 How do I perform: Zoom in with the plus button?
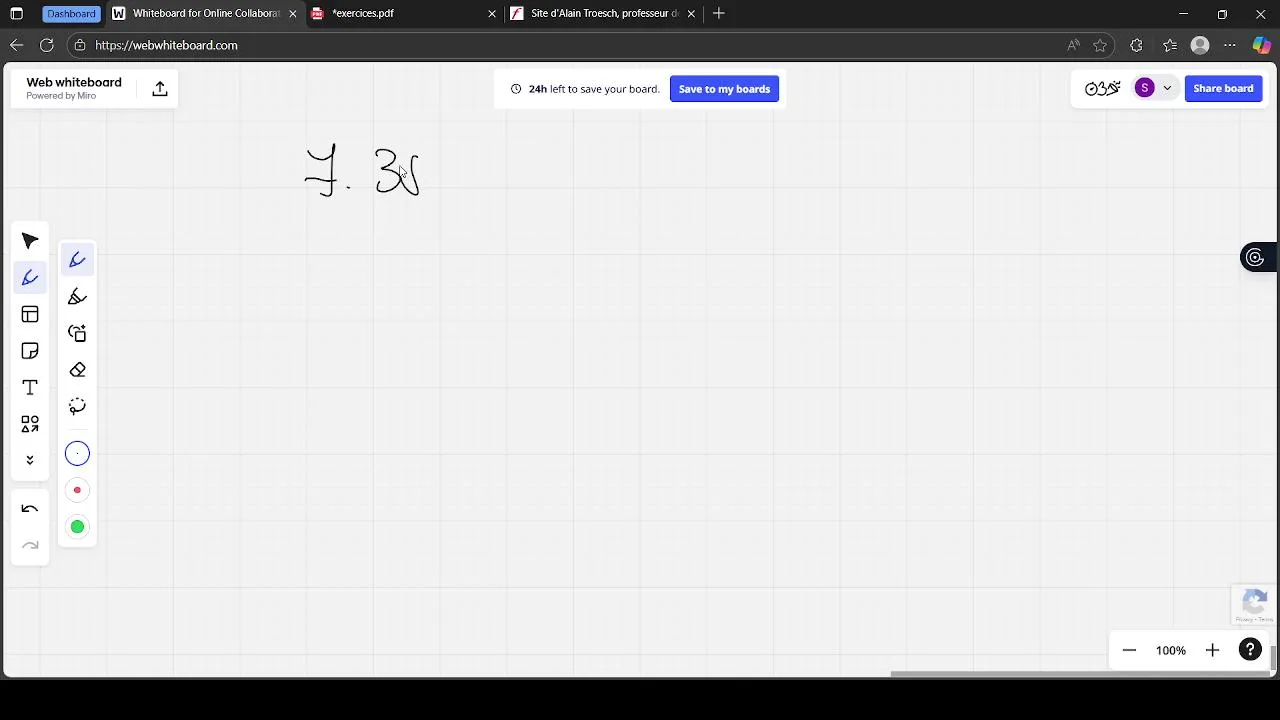1212,650
